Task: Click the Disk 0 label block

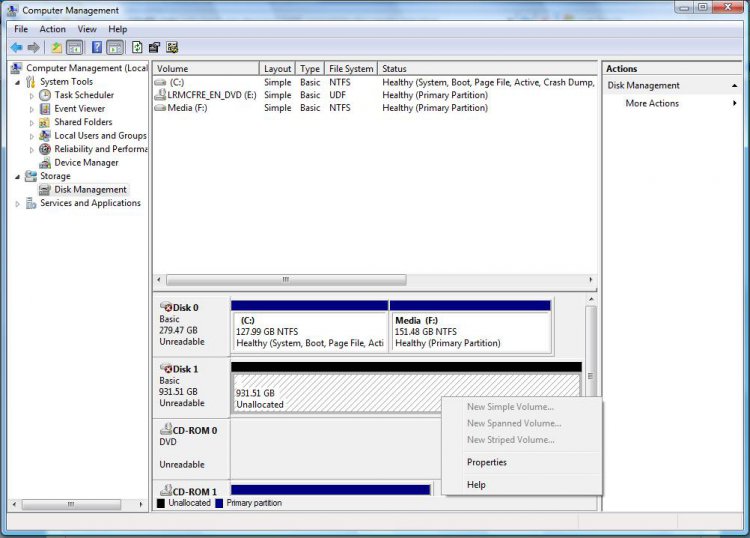Action: [191, 326]
